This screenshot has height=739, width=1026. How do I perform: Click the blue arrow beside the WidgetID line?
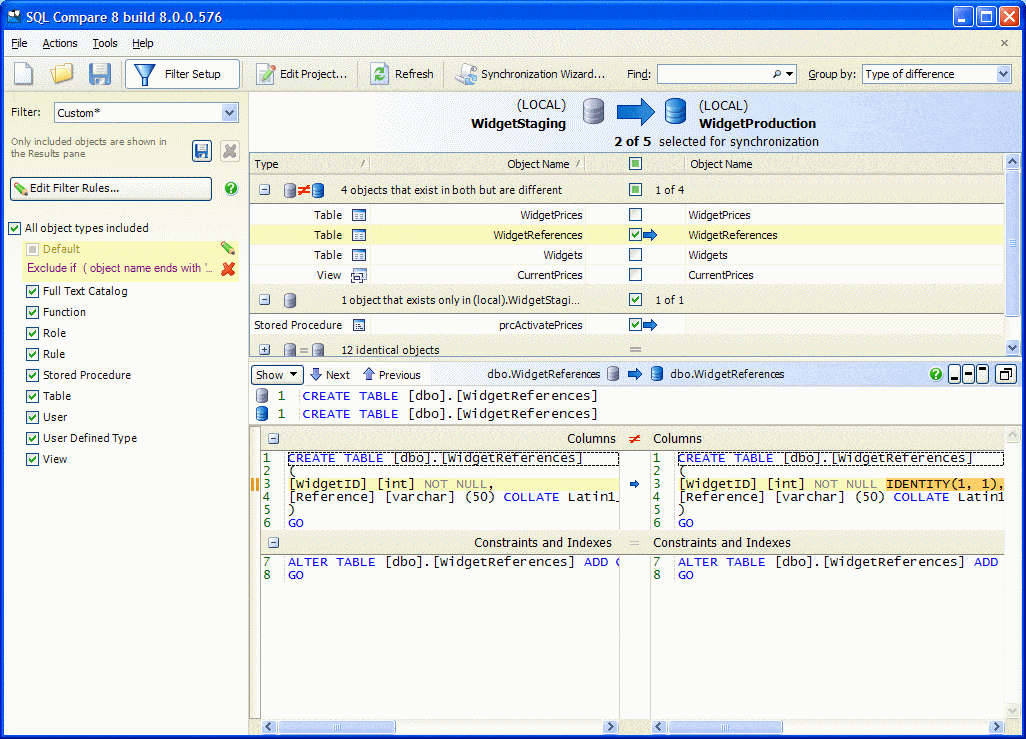(x=634, y=484)
